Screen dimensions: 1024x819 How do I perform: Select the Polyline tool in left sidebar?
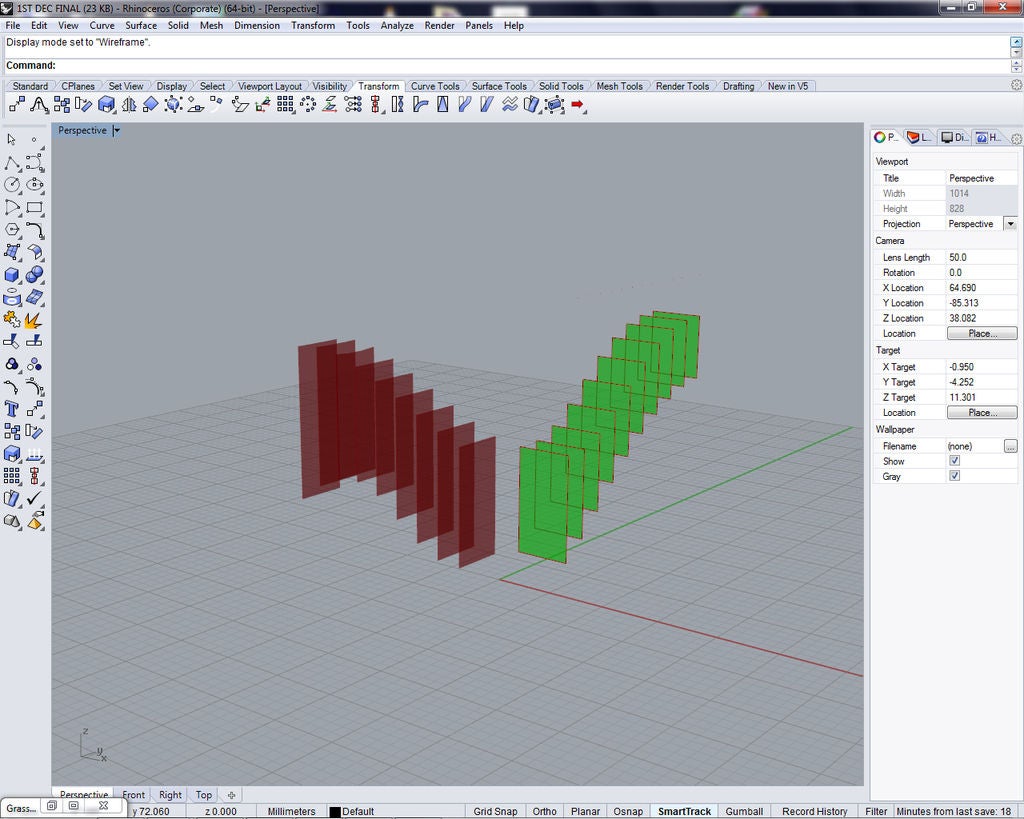point(11,163)
